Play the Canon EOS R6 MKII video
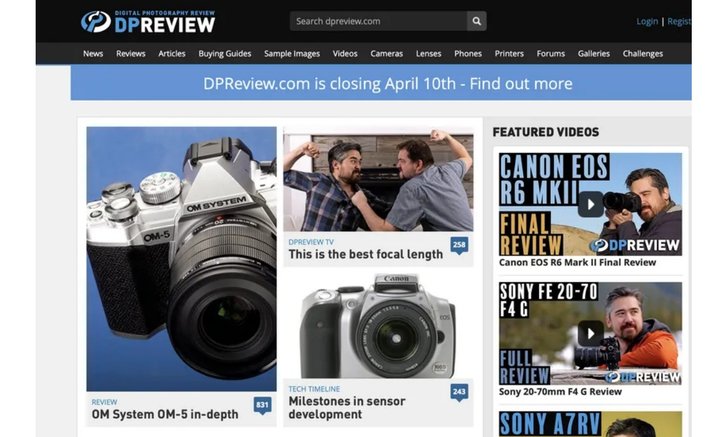This screenshot has height=437, width=728. pyautogui.click(x=591, y=204)
